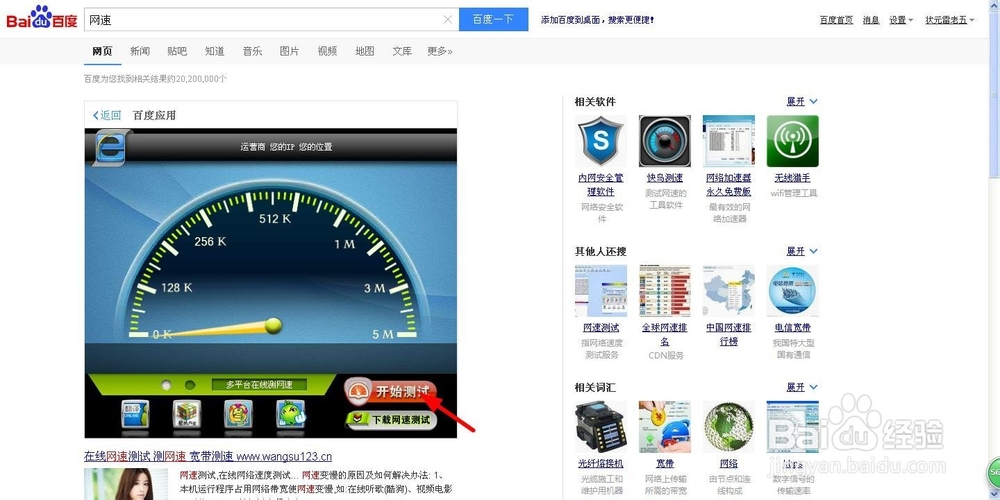The height and width of the screenshot is (500, 1000).
Task: Switch to the 视频 tab
Action: pos(327,51)
